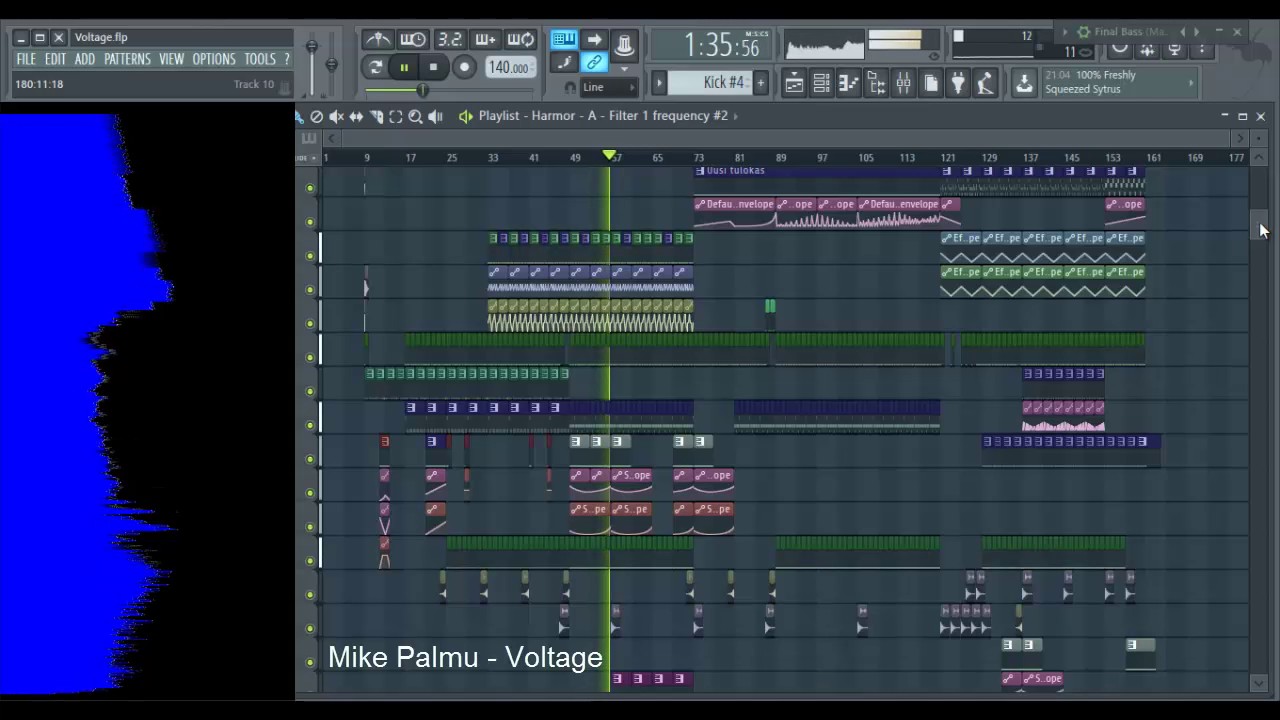Open the VIEW menu

click(x=172, y=59)
